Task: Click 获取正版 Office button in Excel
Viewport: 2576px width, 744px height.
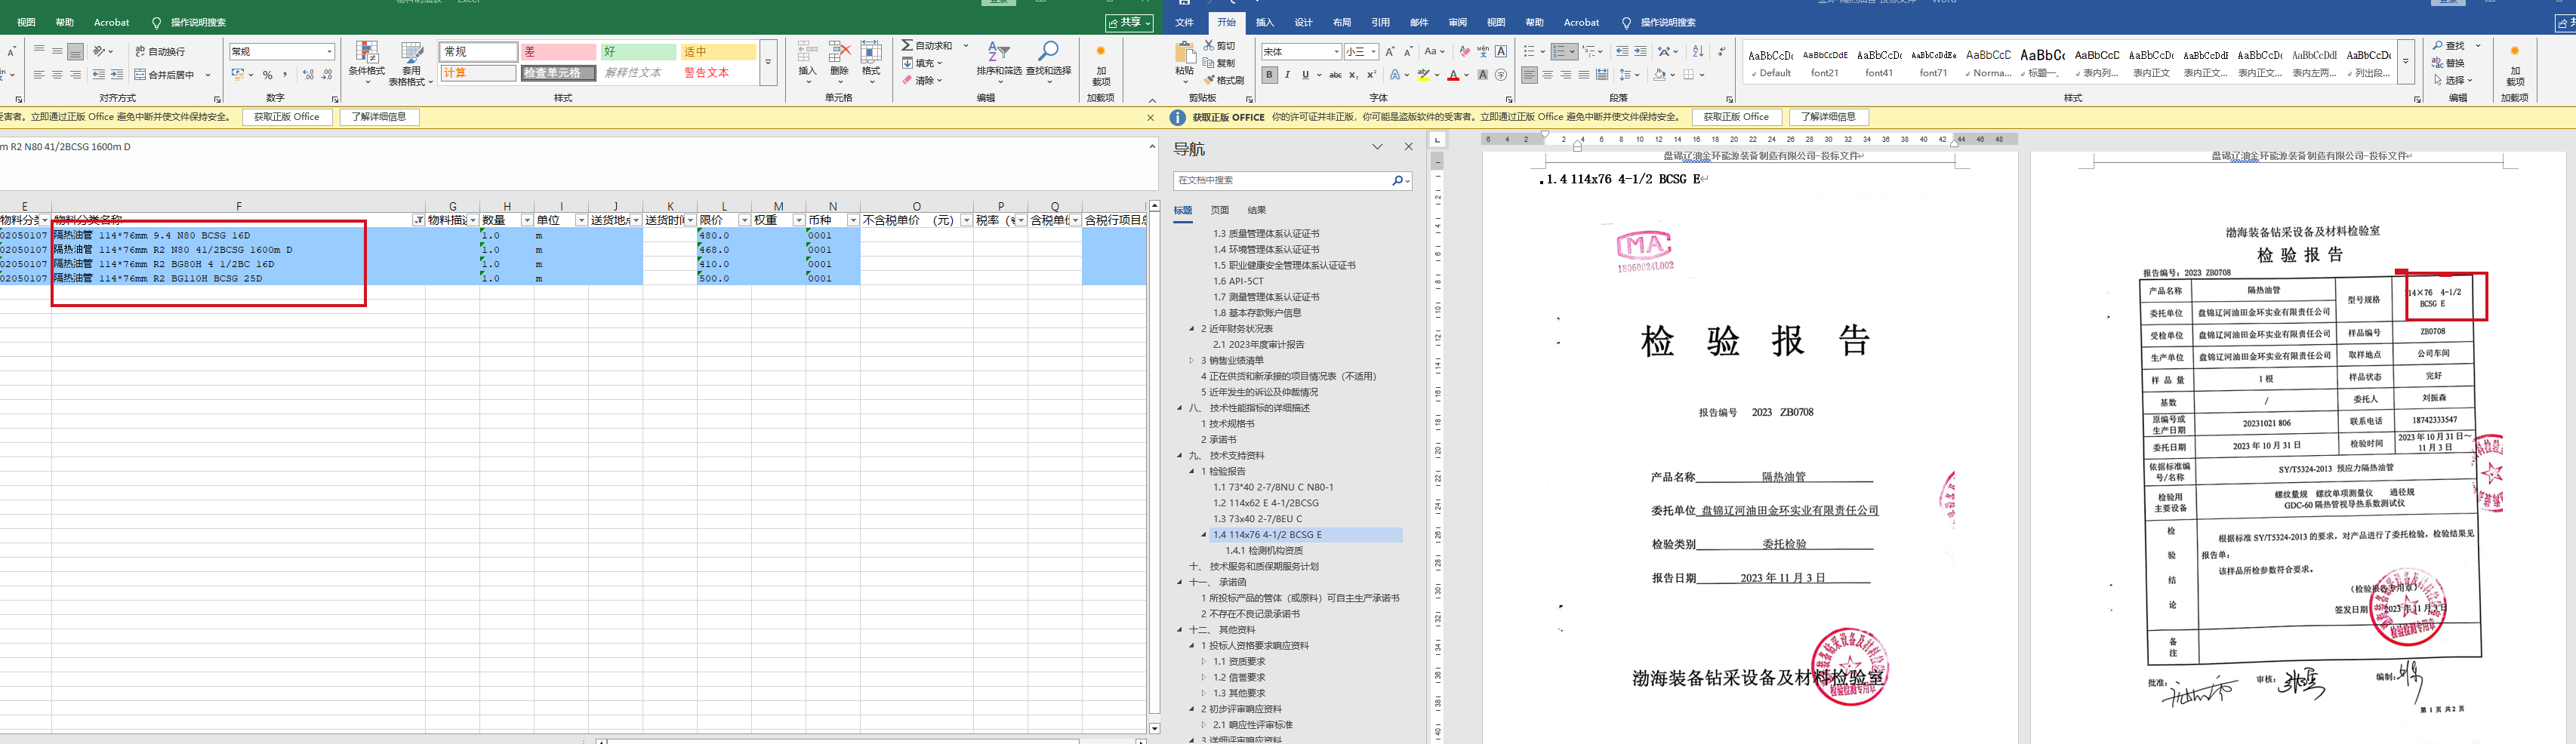Action: pos(287,117)
